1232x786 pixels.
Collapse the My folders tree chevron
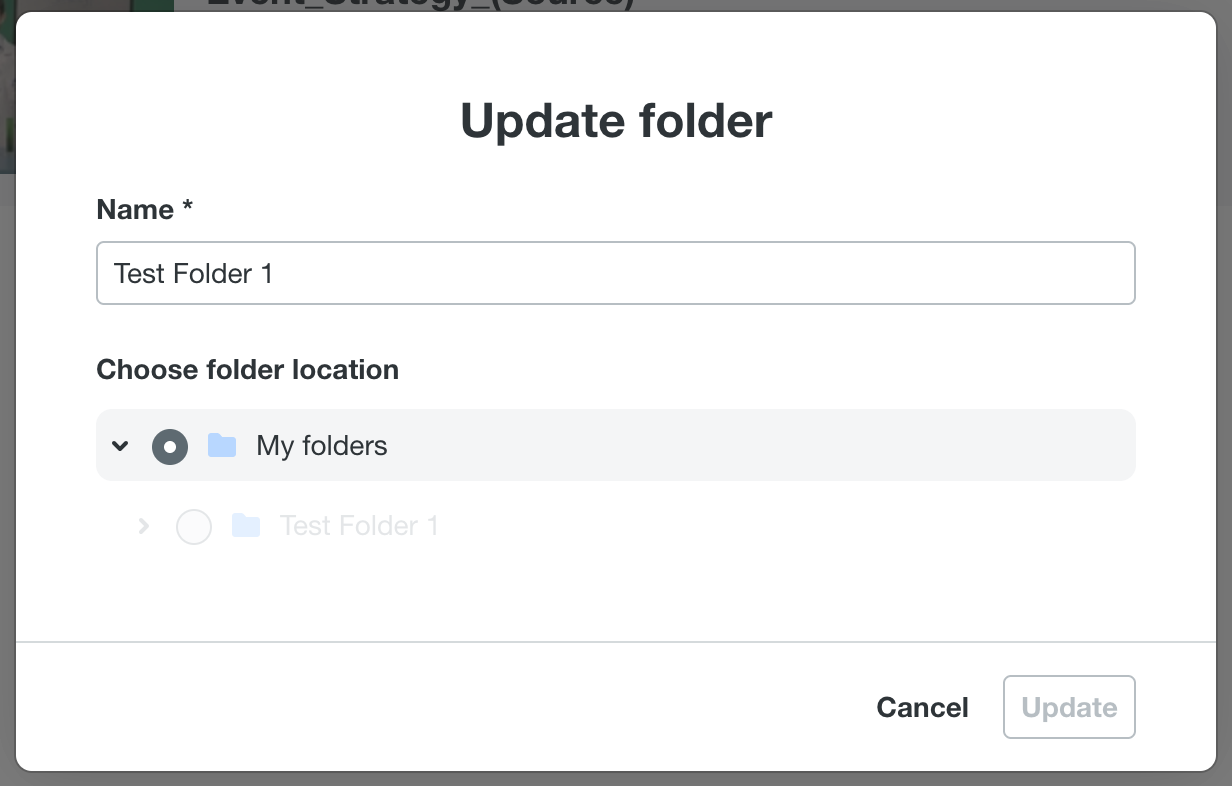(120, 446)
